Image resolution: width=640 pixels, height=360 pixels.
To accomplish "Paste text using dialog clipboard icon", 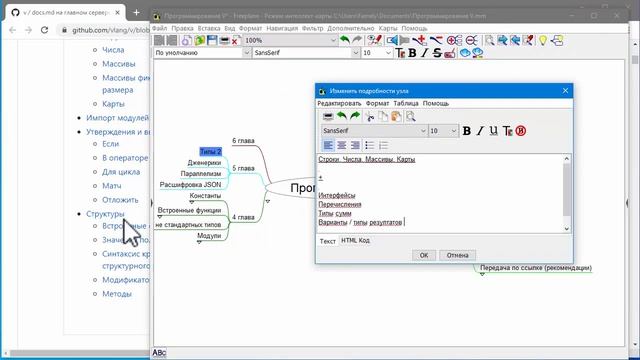I will point(396,117).
